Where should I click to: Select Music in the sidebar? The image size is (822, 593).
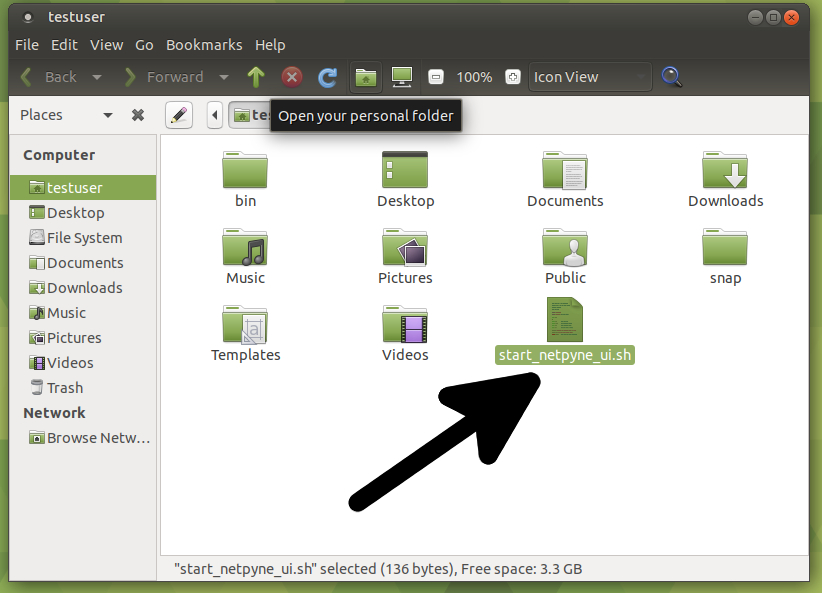click(83, 313)
